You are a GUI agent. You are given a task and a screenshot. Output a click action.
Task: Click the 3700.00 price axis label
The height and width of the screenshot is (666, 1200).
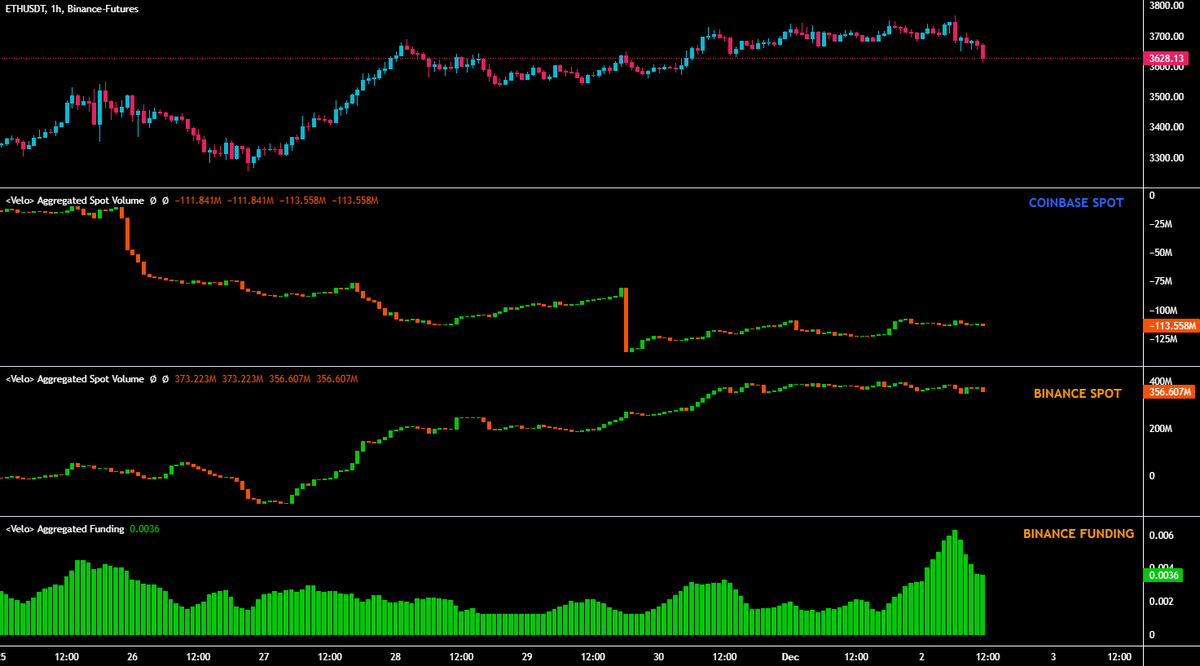pyautogui.click(x=1168, y=37)
